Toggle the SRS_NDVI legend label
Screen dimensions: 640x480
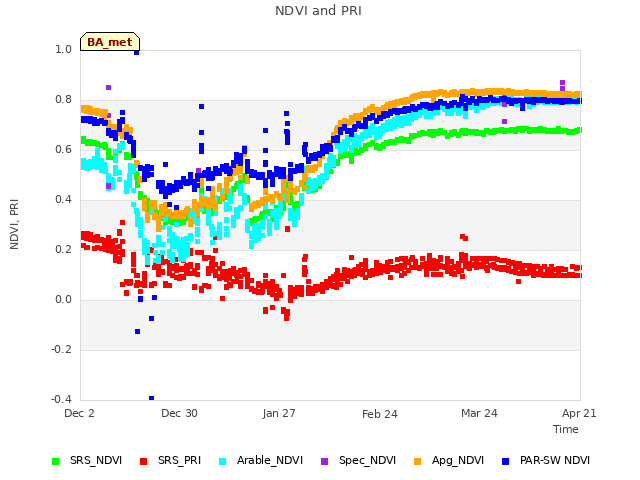coord(96,460)
